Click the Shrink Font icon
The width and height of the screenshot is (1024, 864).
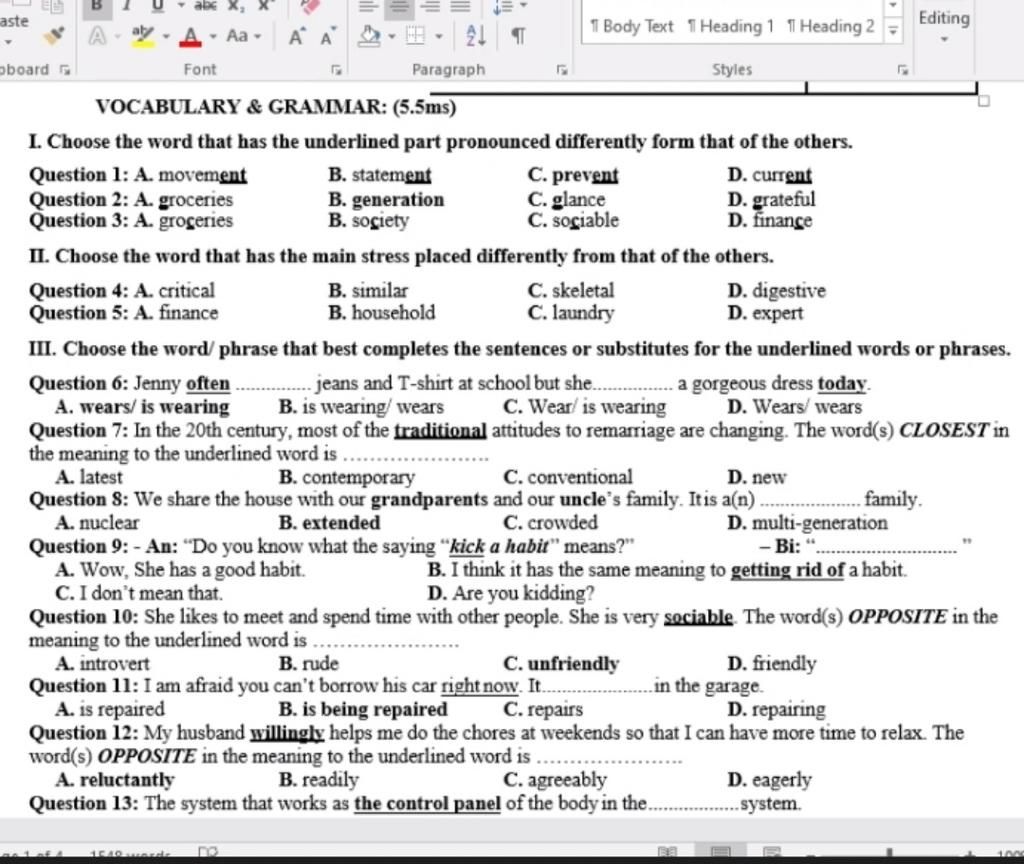328,36
